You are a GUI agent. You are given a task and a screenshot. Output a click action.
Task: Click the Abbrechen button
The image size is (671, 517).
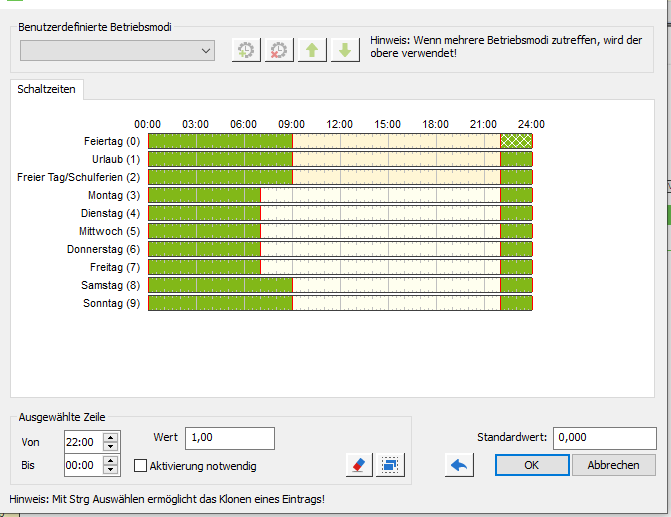[x=614, y=465]
